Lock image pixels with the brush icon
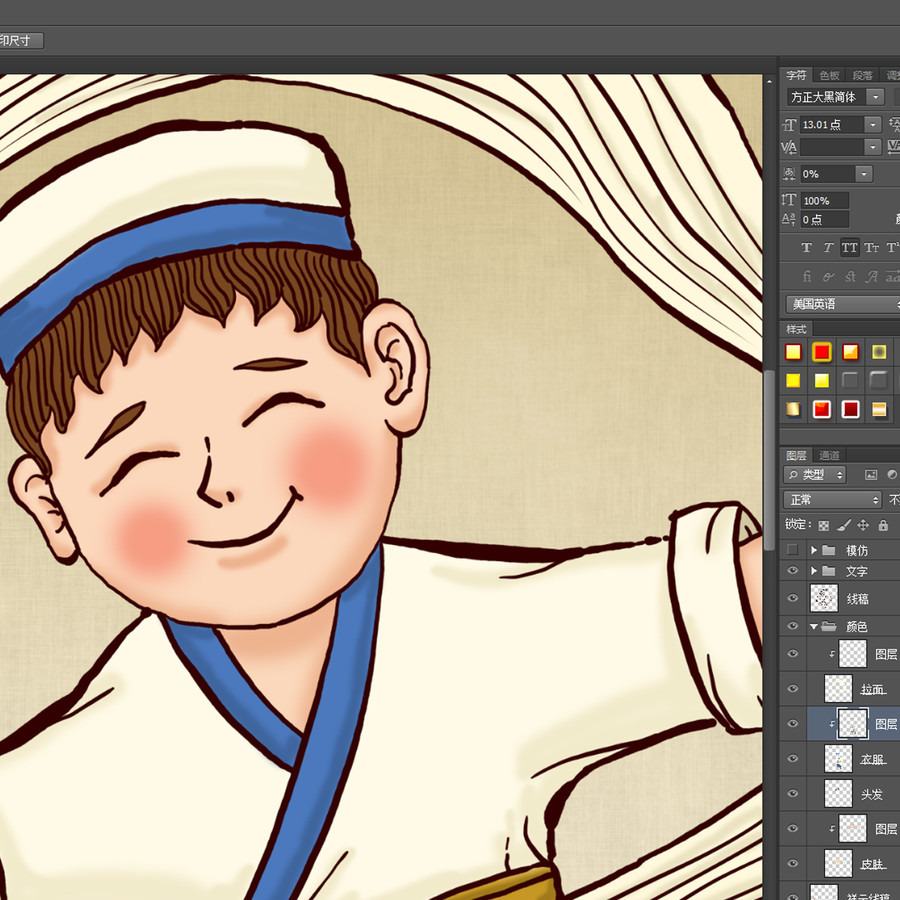Viewport: 900px width, 900px height. [843, 525]
